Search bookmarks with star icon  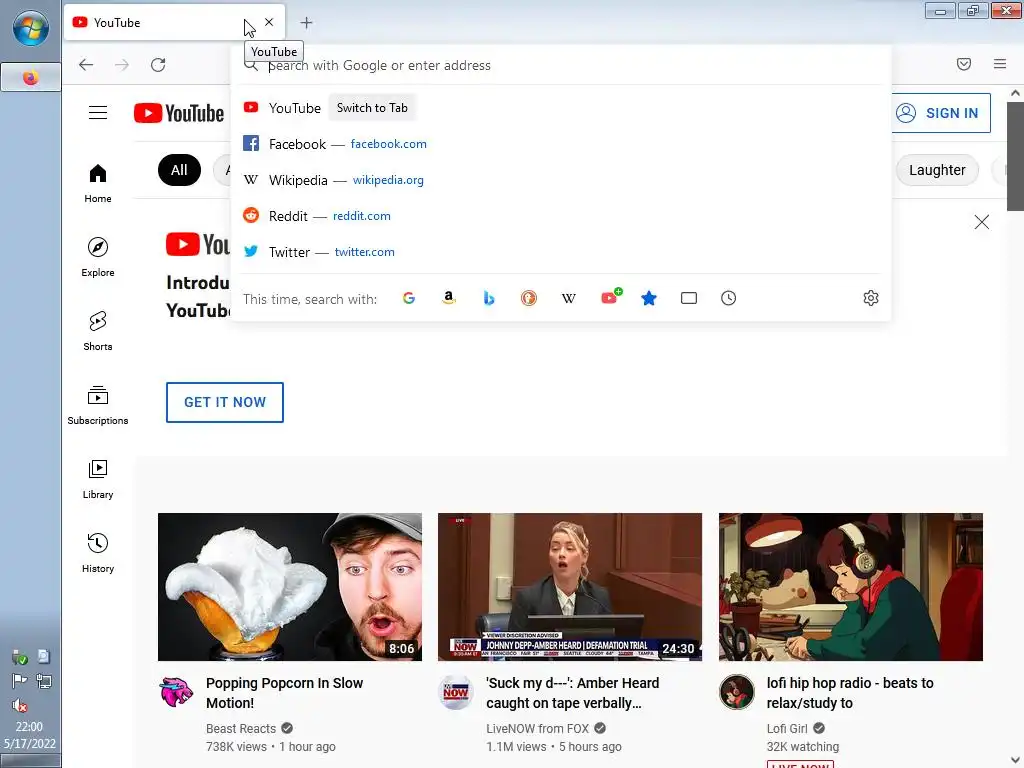click(x=648, y=298)
